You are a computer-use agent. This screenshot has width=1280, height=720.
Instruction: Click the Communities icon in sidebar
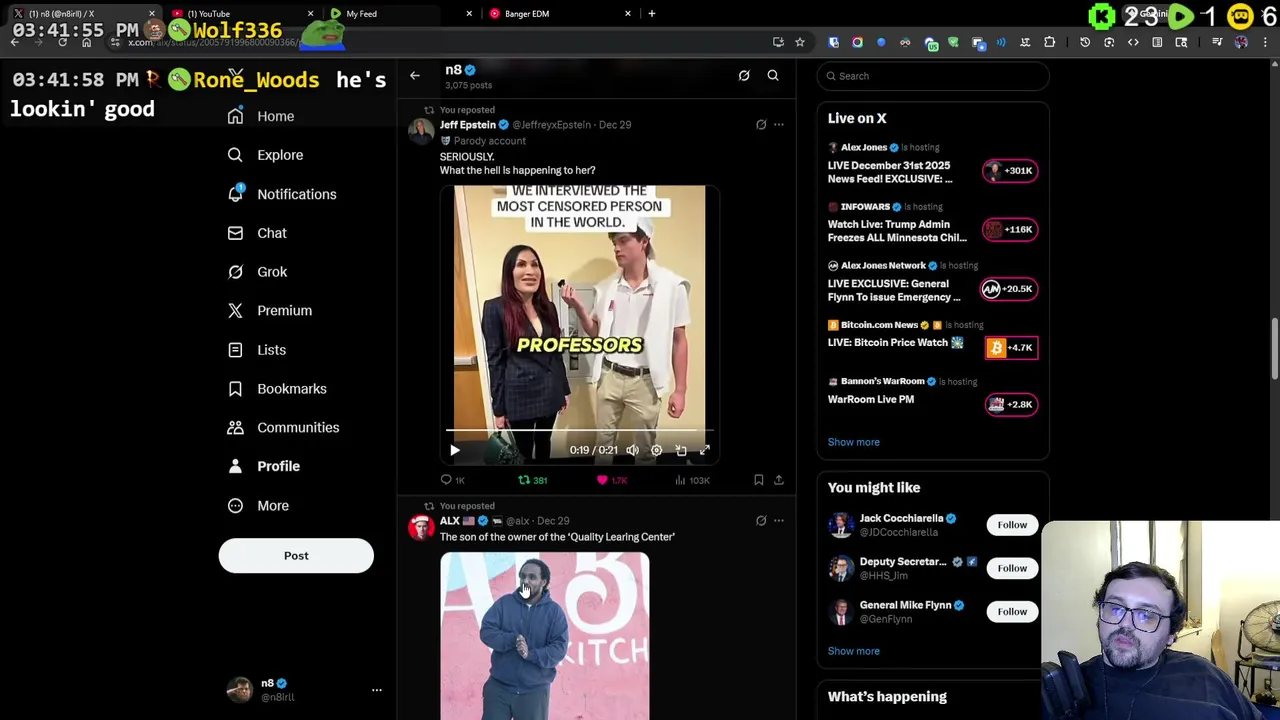tap(235, 428)
